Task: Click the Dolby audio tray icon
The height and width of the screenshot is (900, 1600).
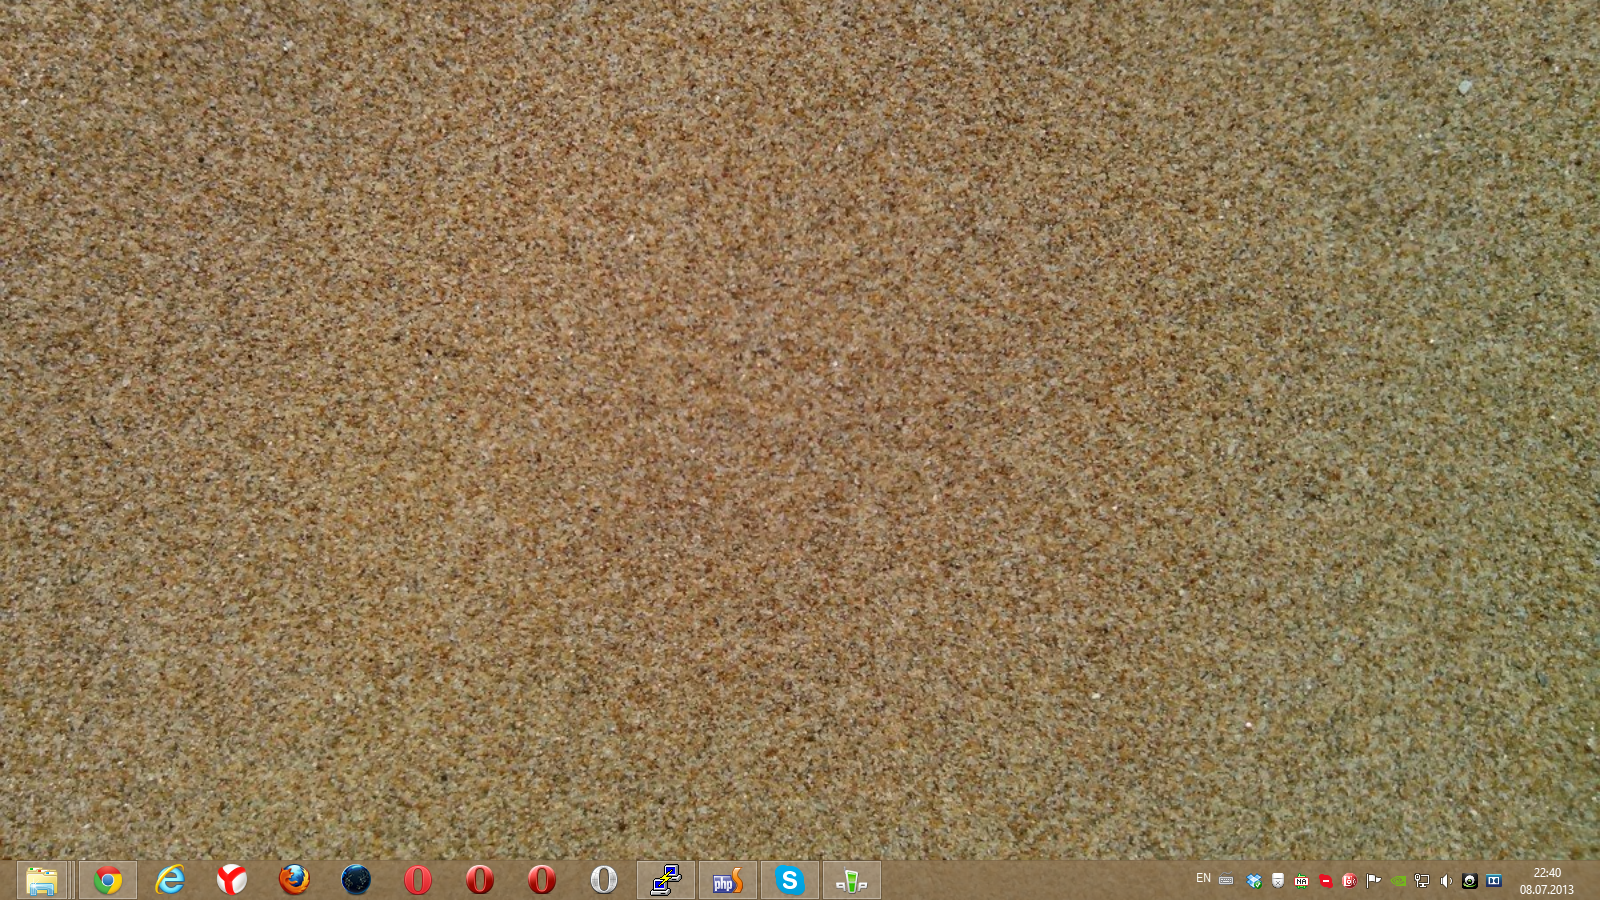Action: (x=1494, y=881)
